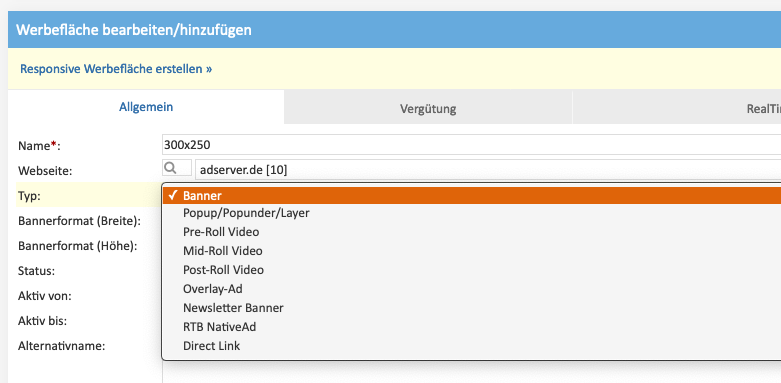This screenshot has width=781, height=383.
Task: Click the Typ label
Action: click(29, 196)
